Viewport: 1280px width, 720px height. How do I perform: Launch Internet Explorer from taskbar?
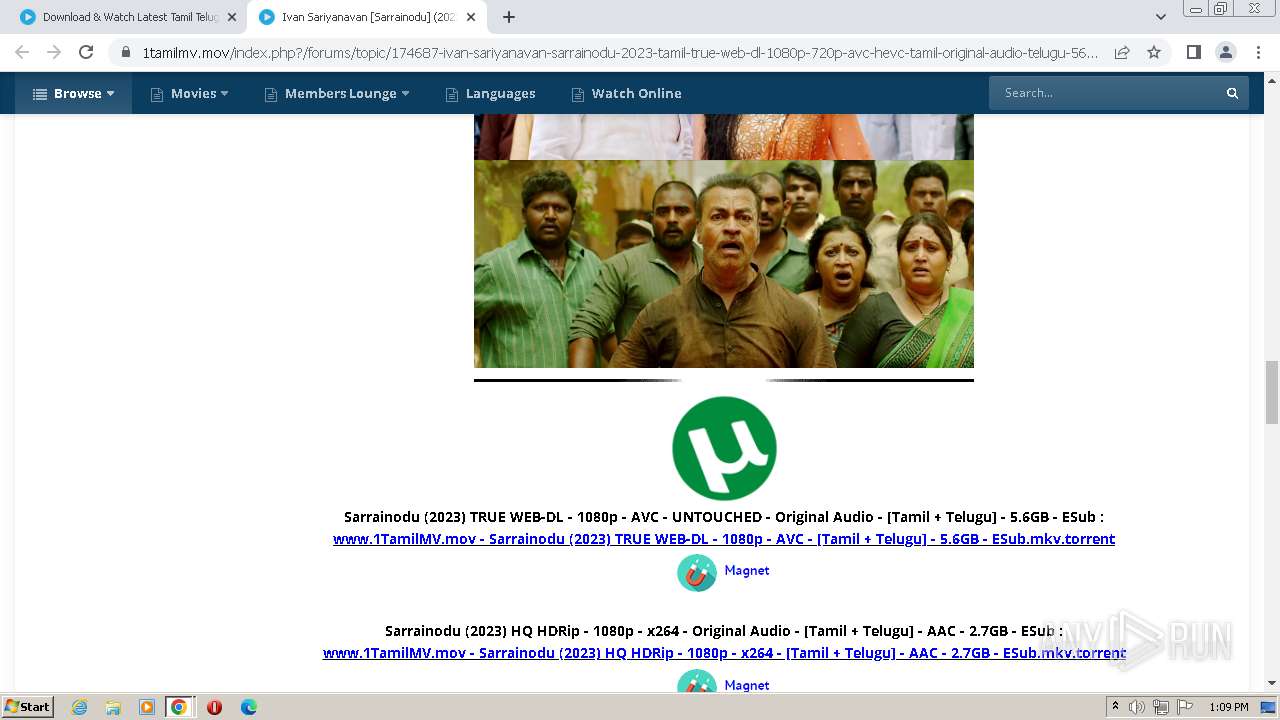pyautogui.click(x=79, y=707)
